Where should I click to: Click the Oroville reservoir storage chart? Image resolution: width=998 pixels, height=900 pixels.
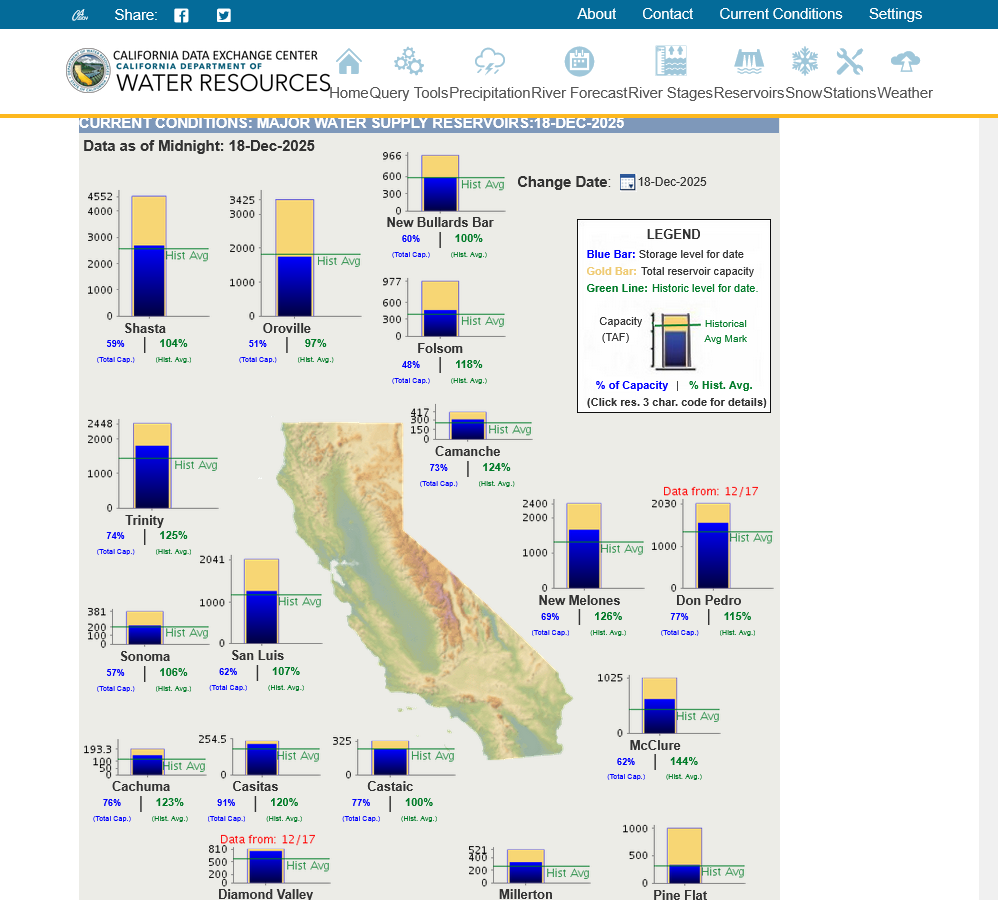pyautogui.click(x=295, y=256)
